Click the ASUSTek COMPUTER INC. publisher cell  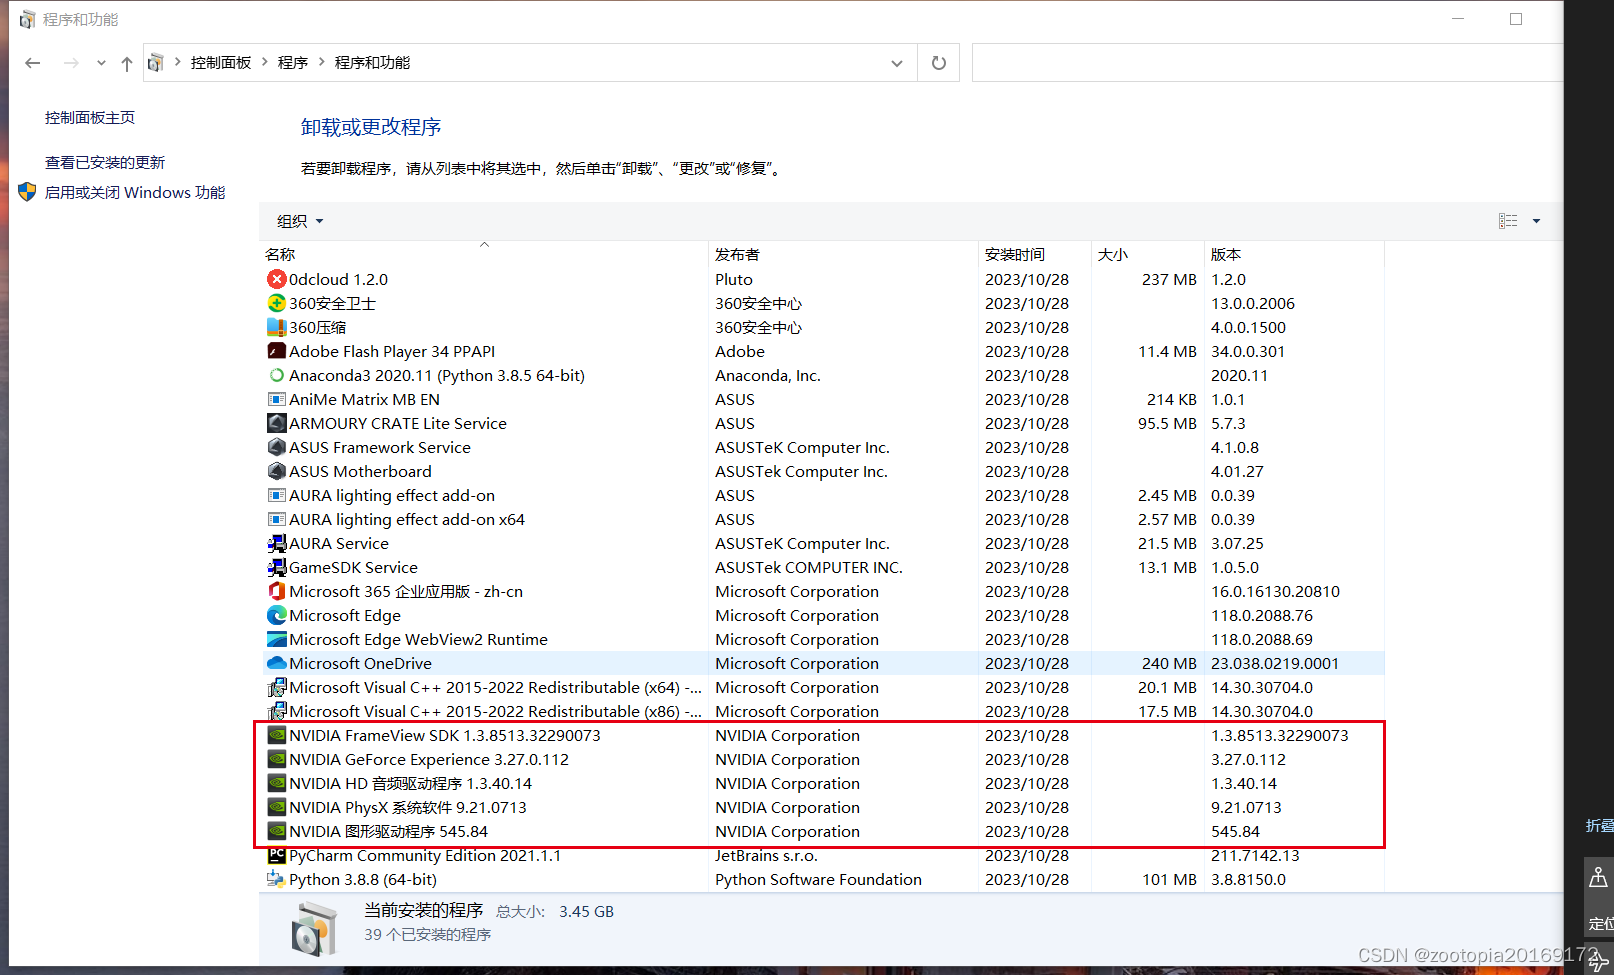pyautogui.click(x=808, y=567)
